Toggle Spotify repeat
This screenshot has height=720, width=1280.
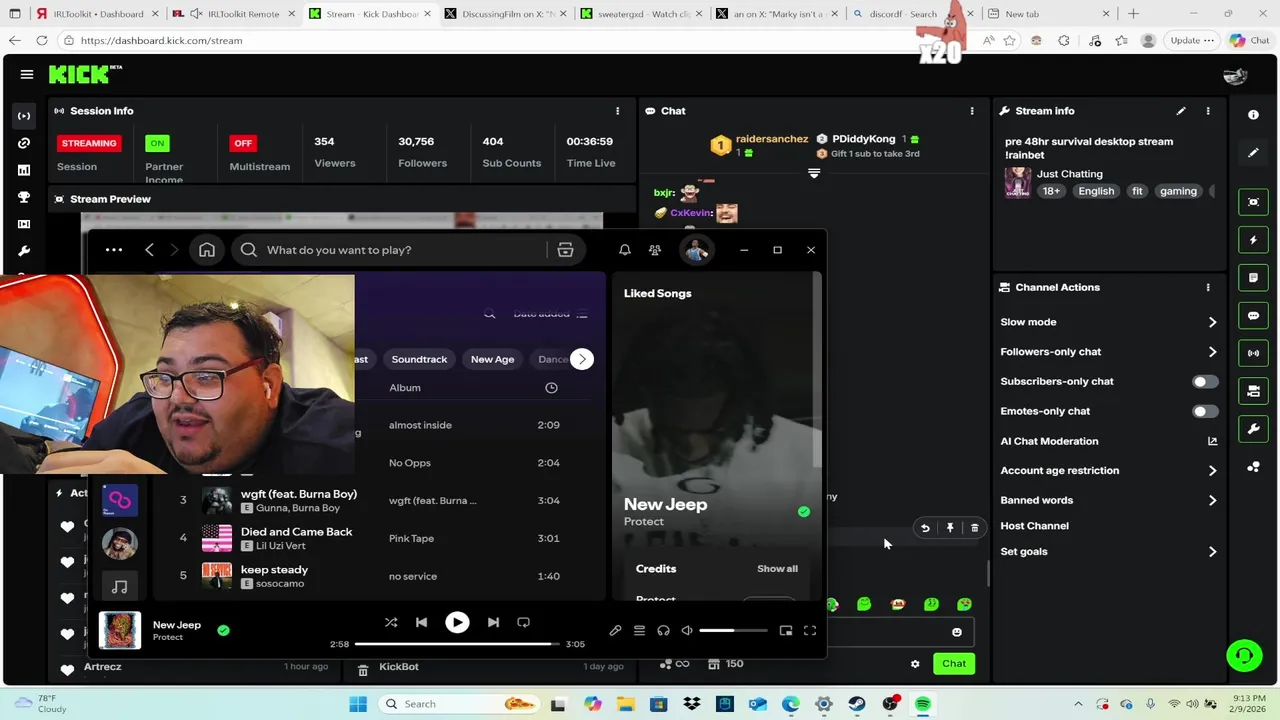(523, 622)
